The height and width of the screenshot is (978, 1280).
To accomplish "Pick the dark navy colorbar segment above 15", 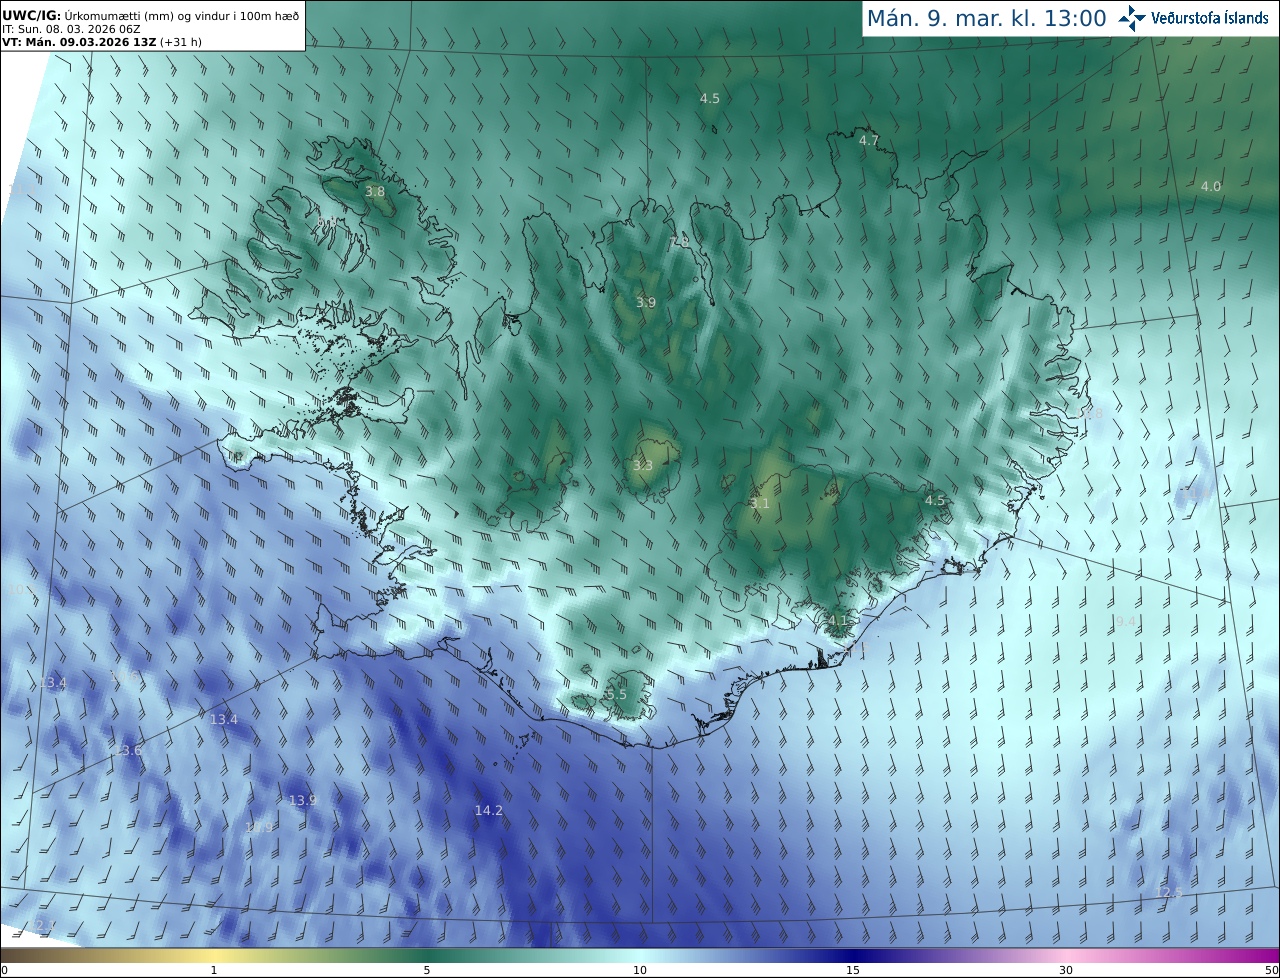I will (853, 955).
